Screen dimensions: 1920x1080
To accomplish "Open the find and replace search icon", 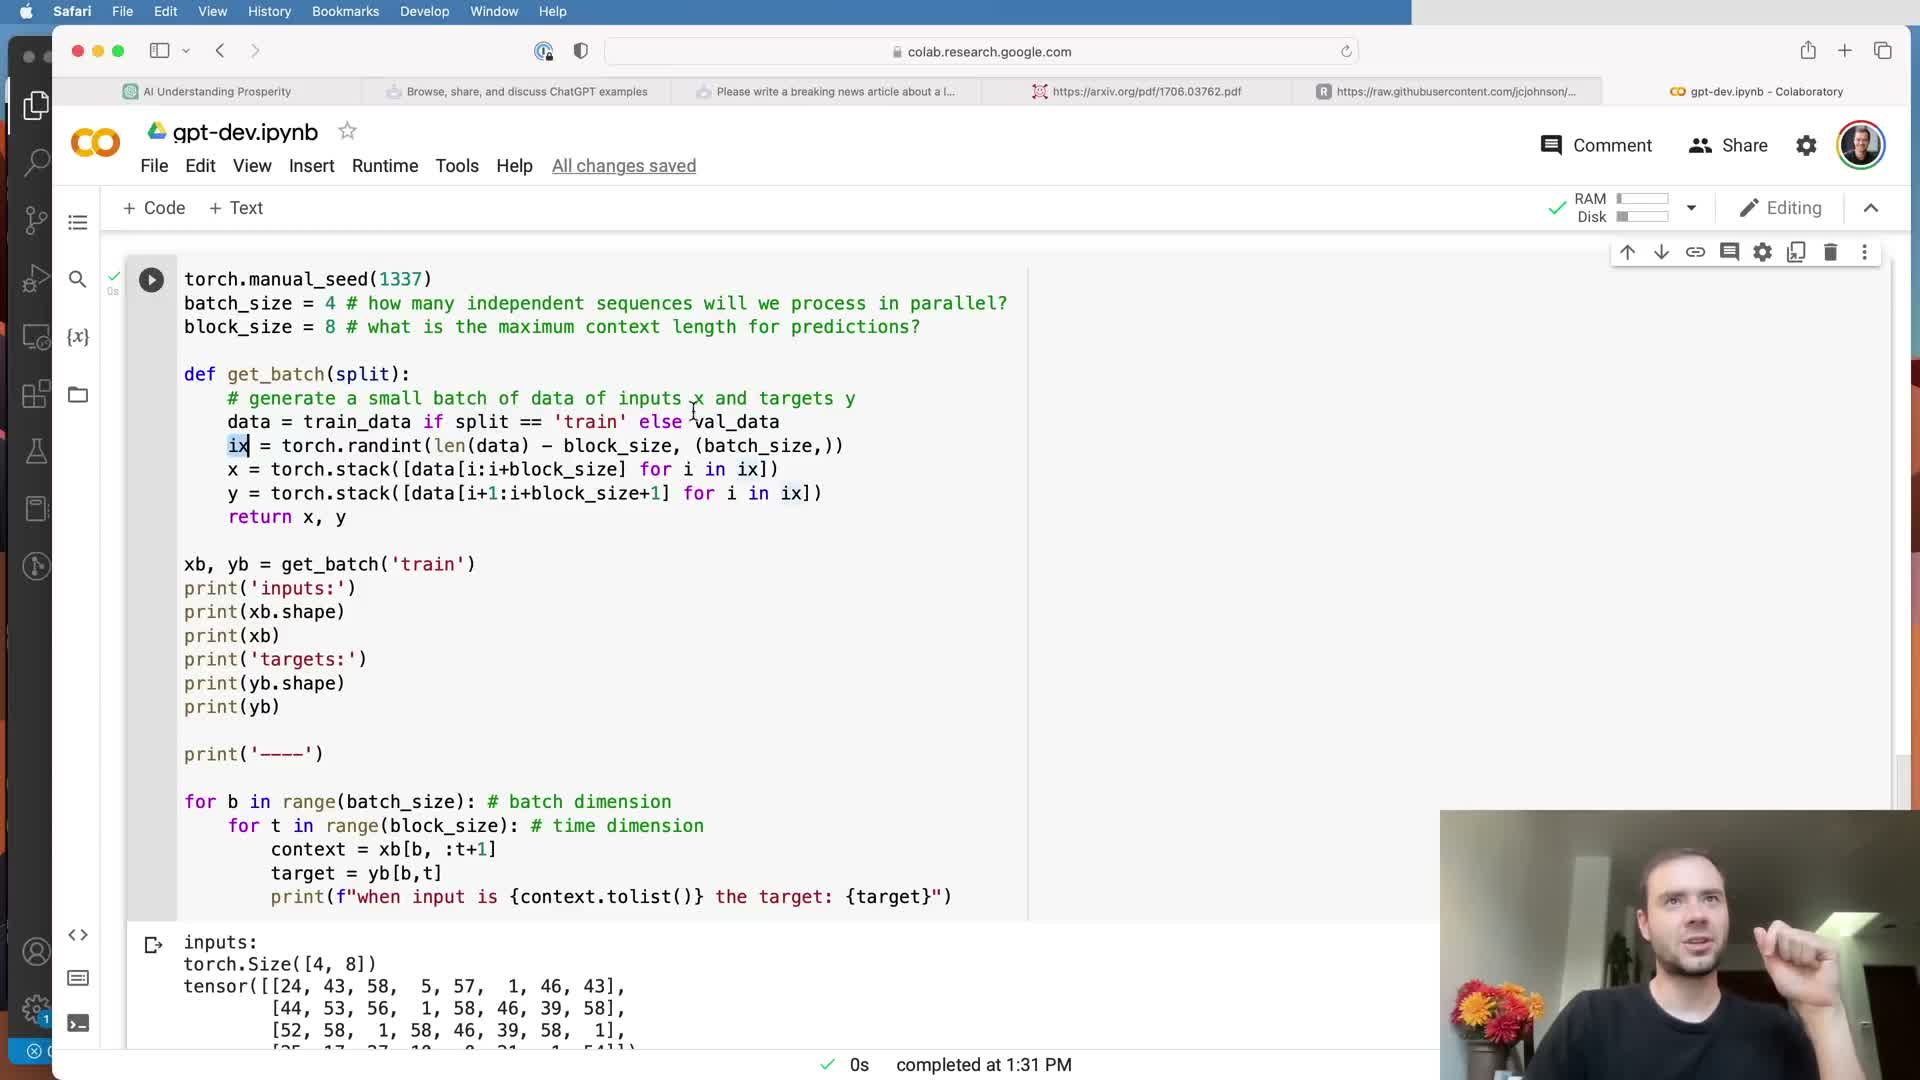I will point(78,279).
